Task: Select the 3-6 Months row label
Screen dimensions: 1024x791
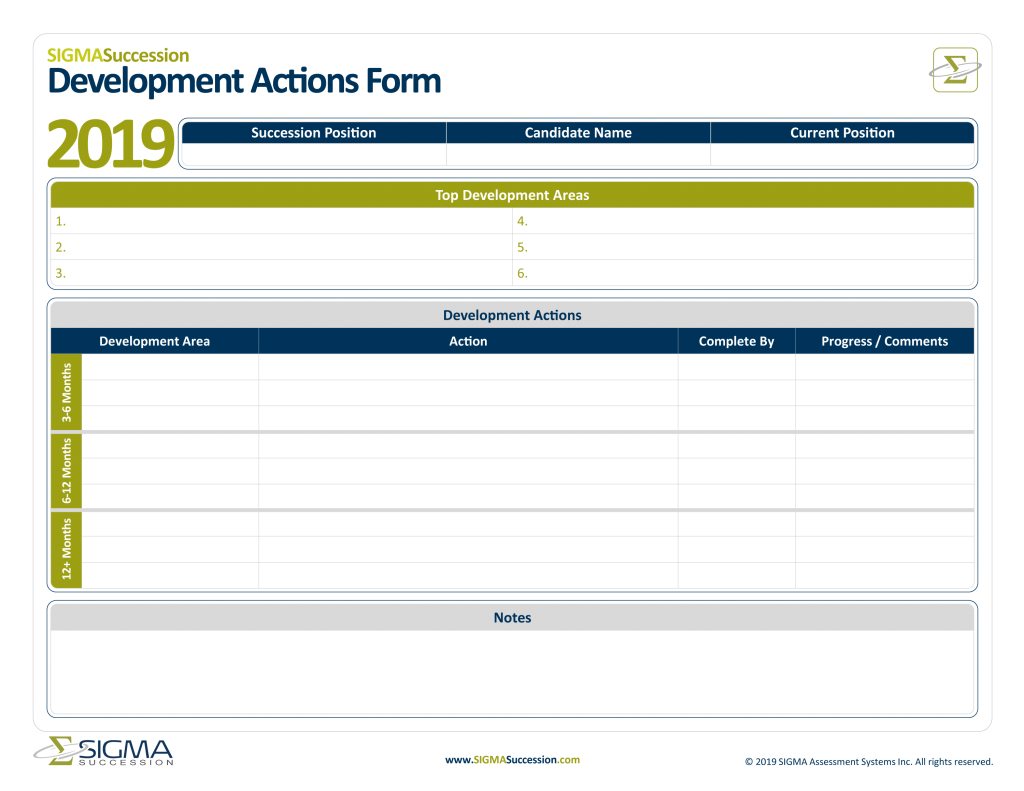Action: [67, 393]
